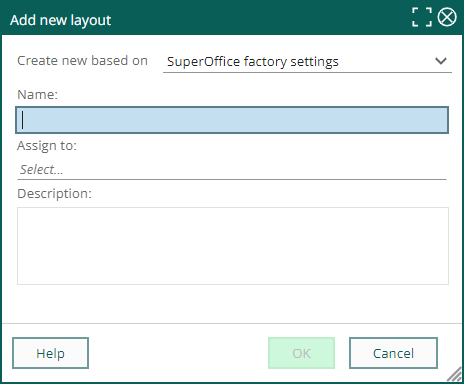The height and width of the screenshot is (384, 464).
Task: Maximize the Add new layout dialog
Action: point(422,17)
